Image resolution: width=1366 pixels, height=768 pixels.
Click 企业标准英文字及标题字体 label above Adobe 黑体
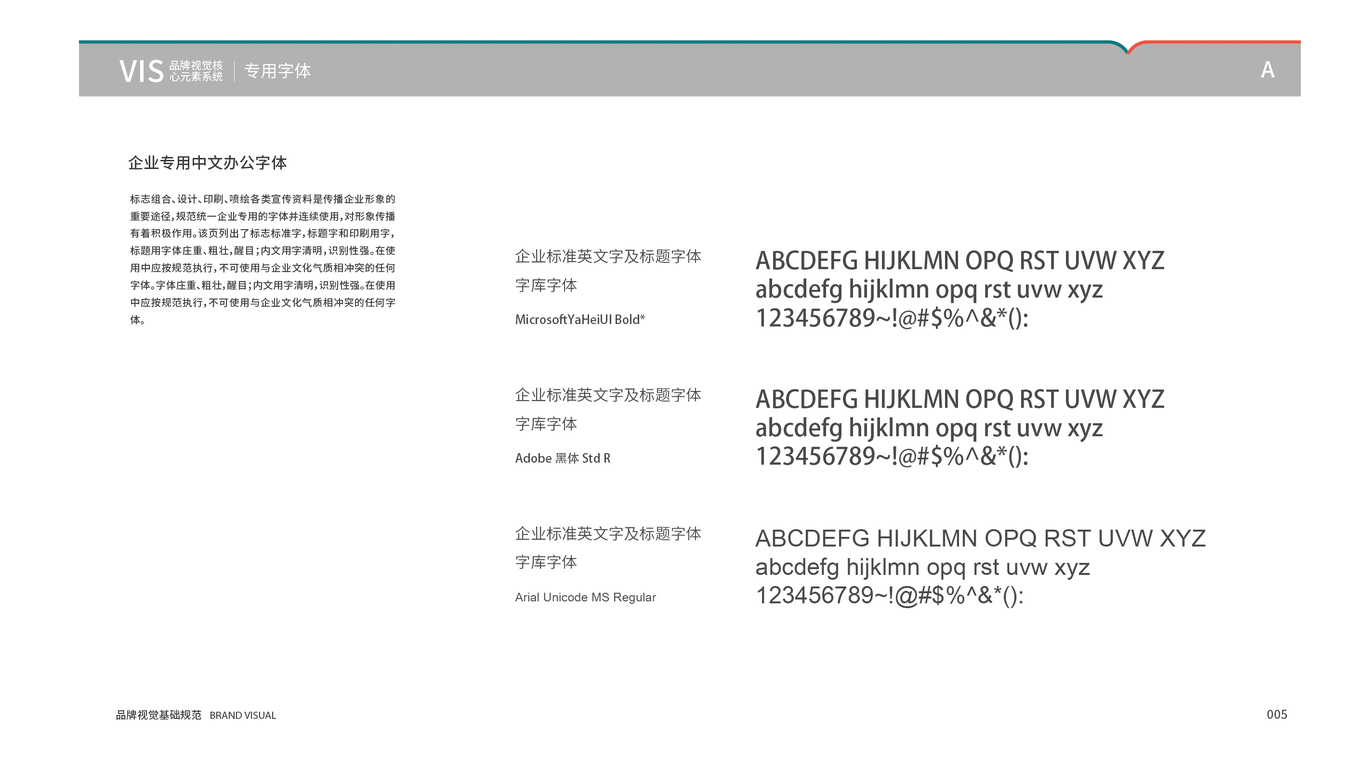coord(608,395)
